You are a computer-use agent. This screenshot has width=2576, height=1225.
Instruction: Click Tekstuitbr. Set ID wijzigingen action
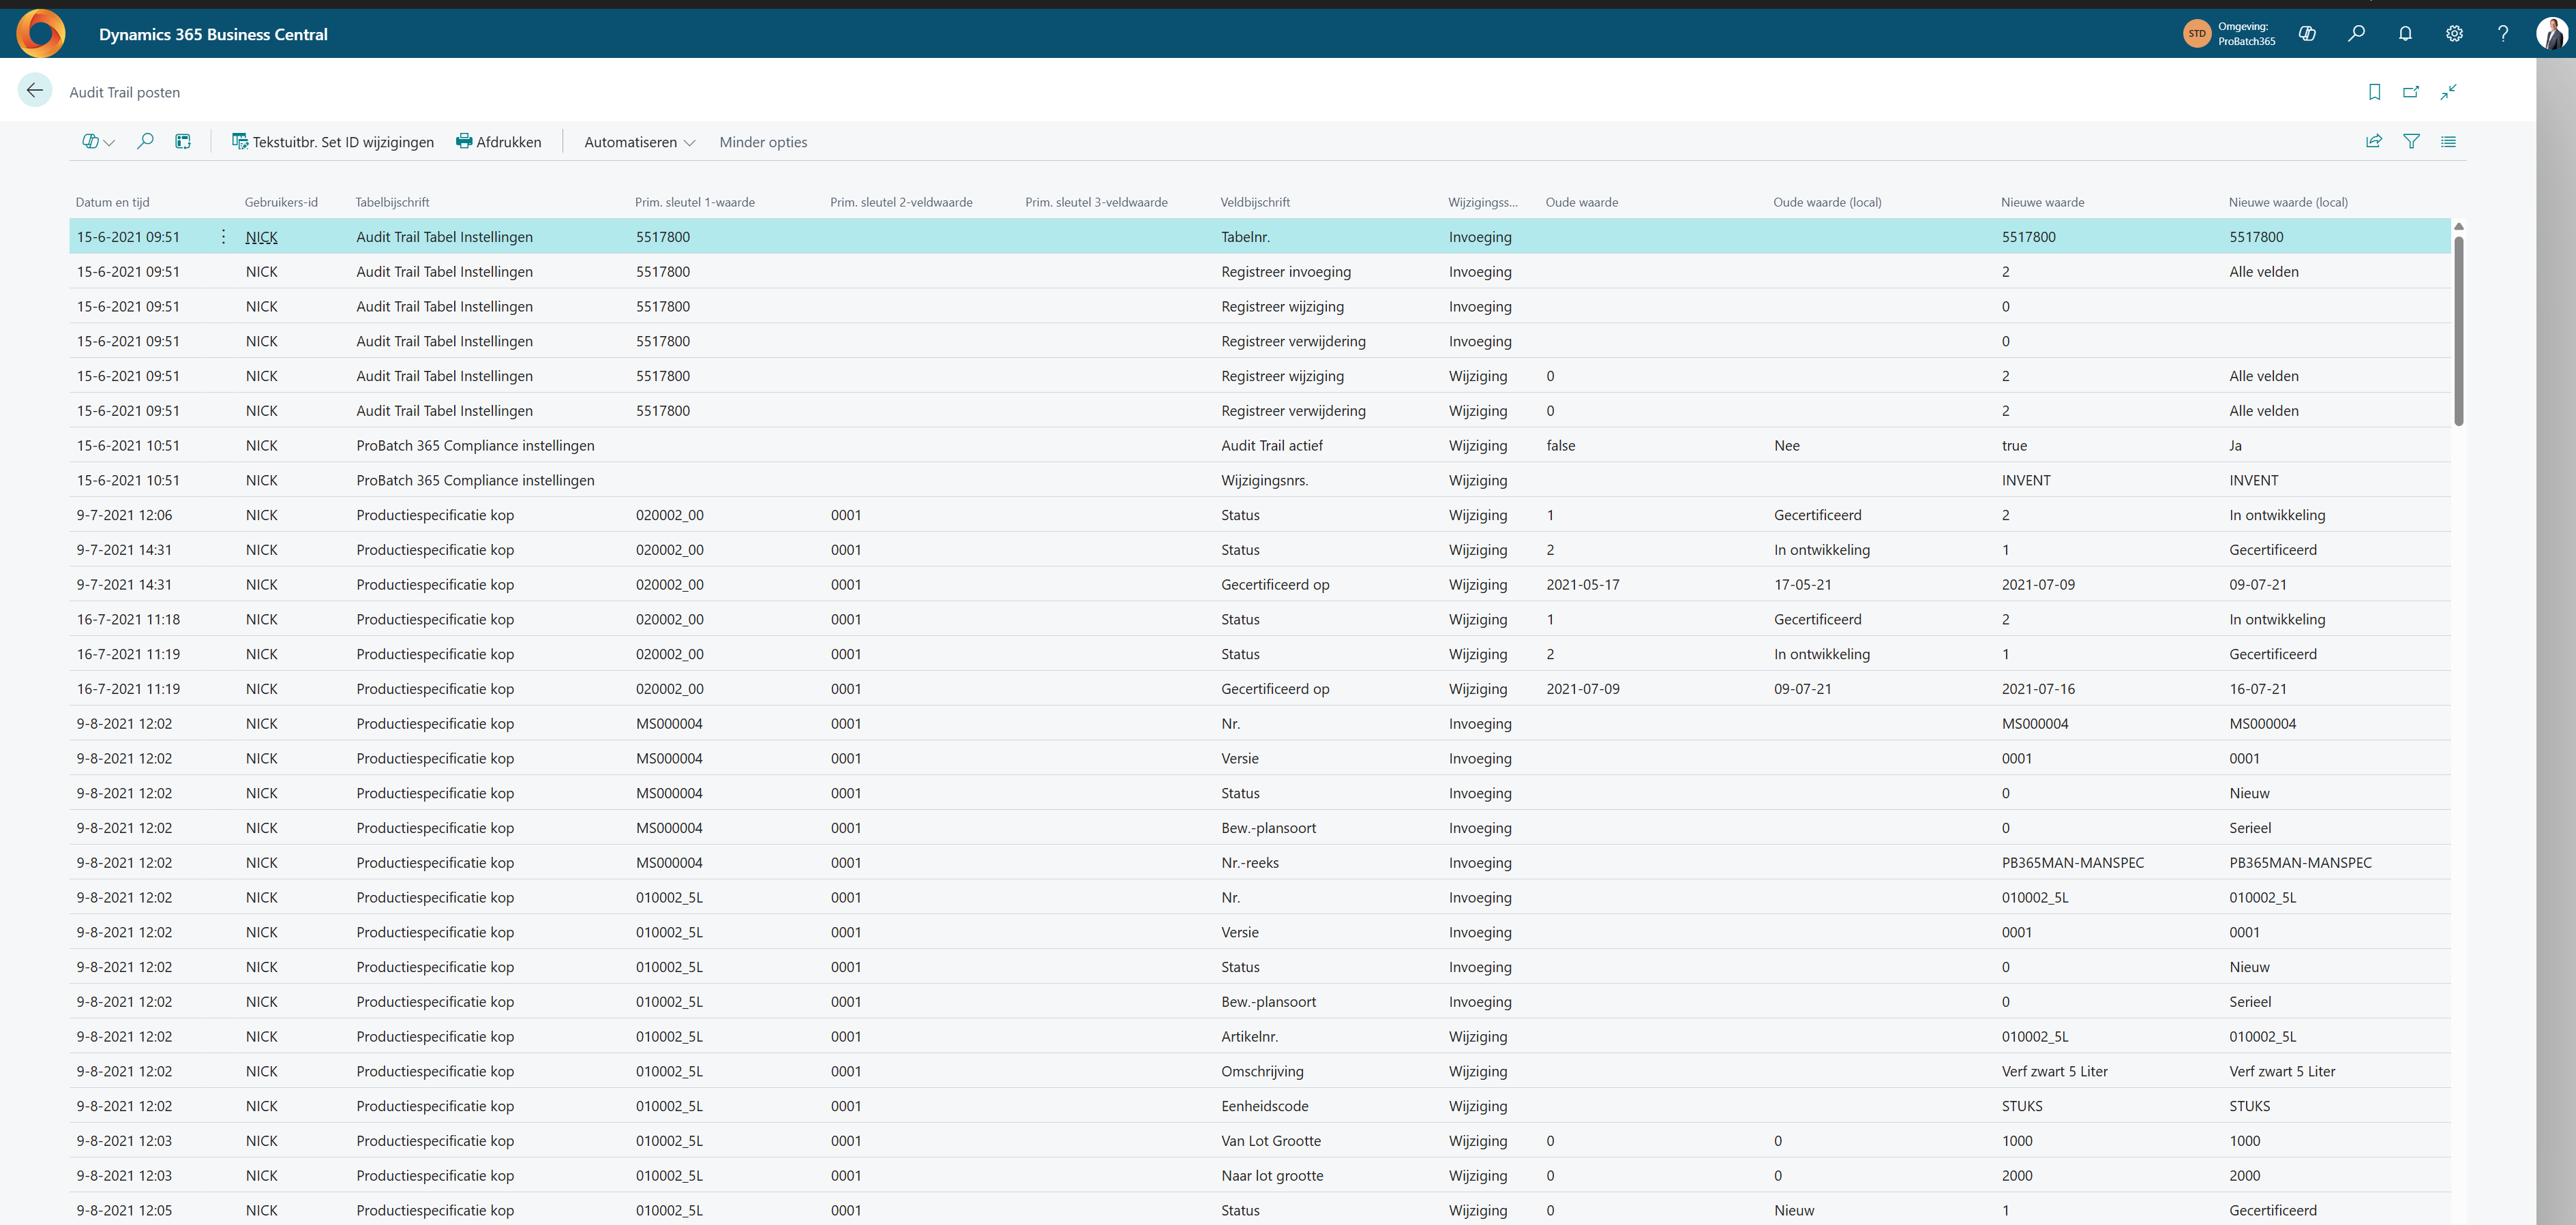click(332, 142)
